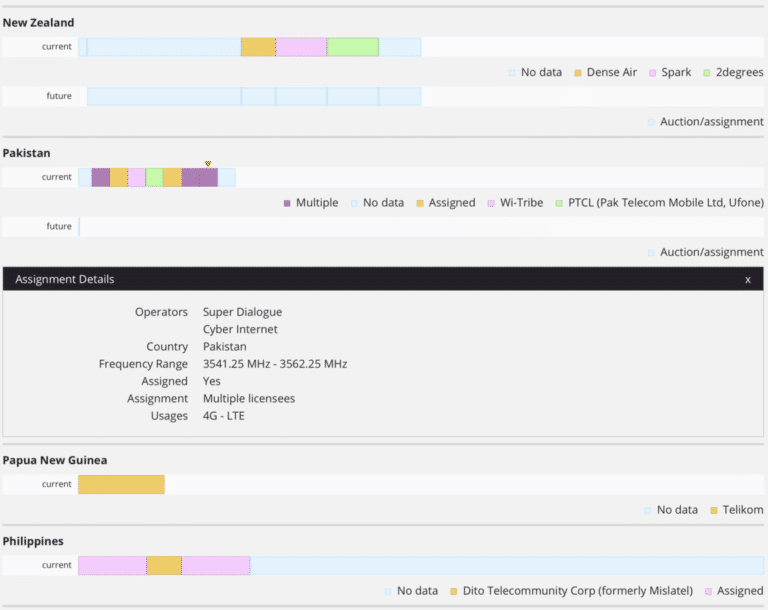Click the Assignment Details title bar
The width and height of the screenshot is (768, 610).
click(383, 279)
